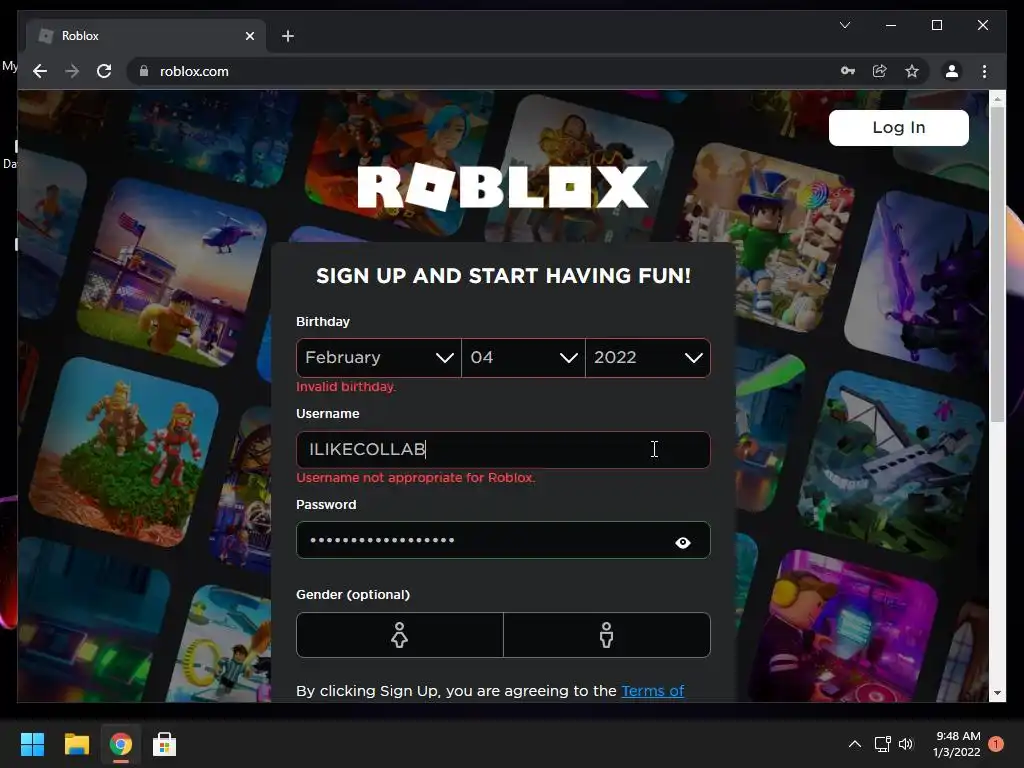The width and height of the screenshot is (1024, 768).
Task: Reload the Roblox page
Action: click(104, 71)
